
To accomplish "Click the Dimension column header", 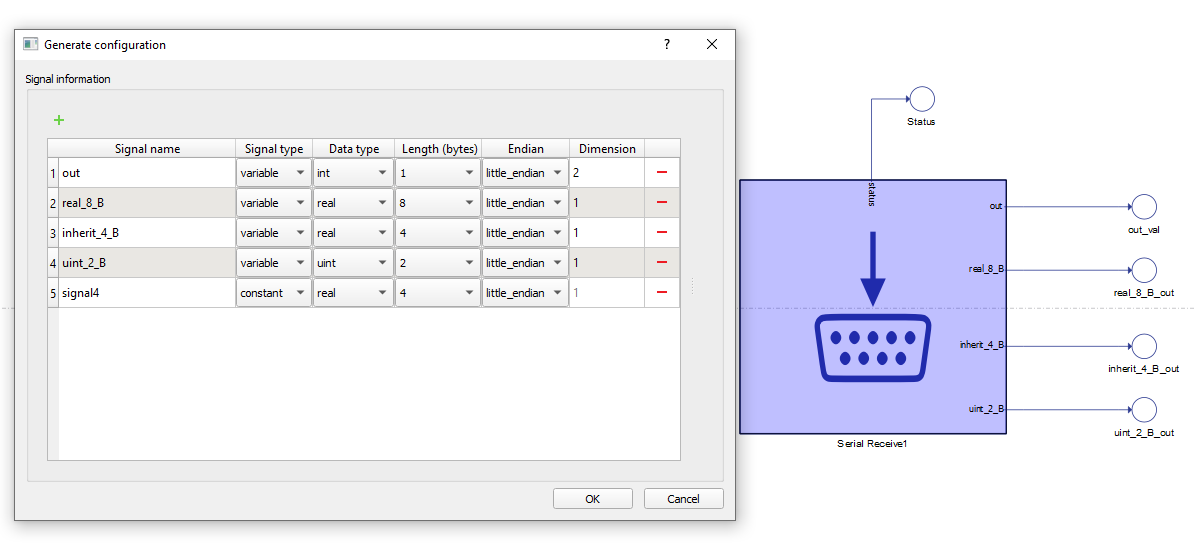I will click(x=607, y=149).
